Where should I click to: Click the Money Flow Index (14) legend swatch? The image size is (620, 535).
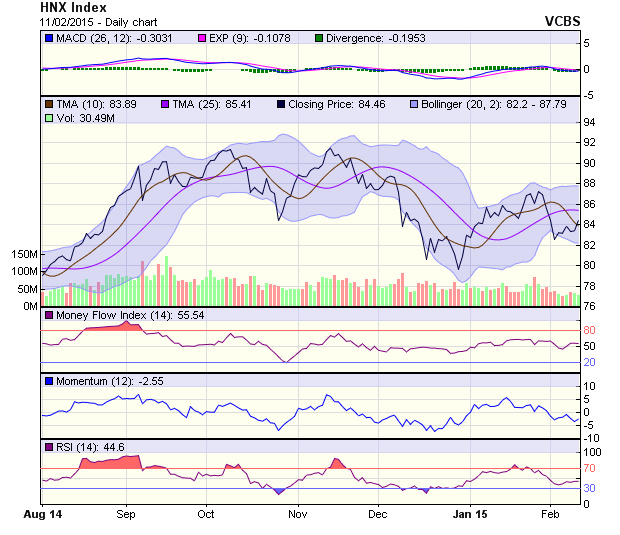[48, 316]
